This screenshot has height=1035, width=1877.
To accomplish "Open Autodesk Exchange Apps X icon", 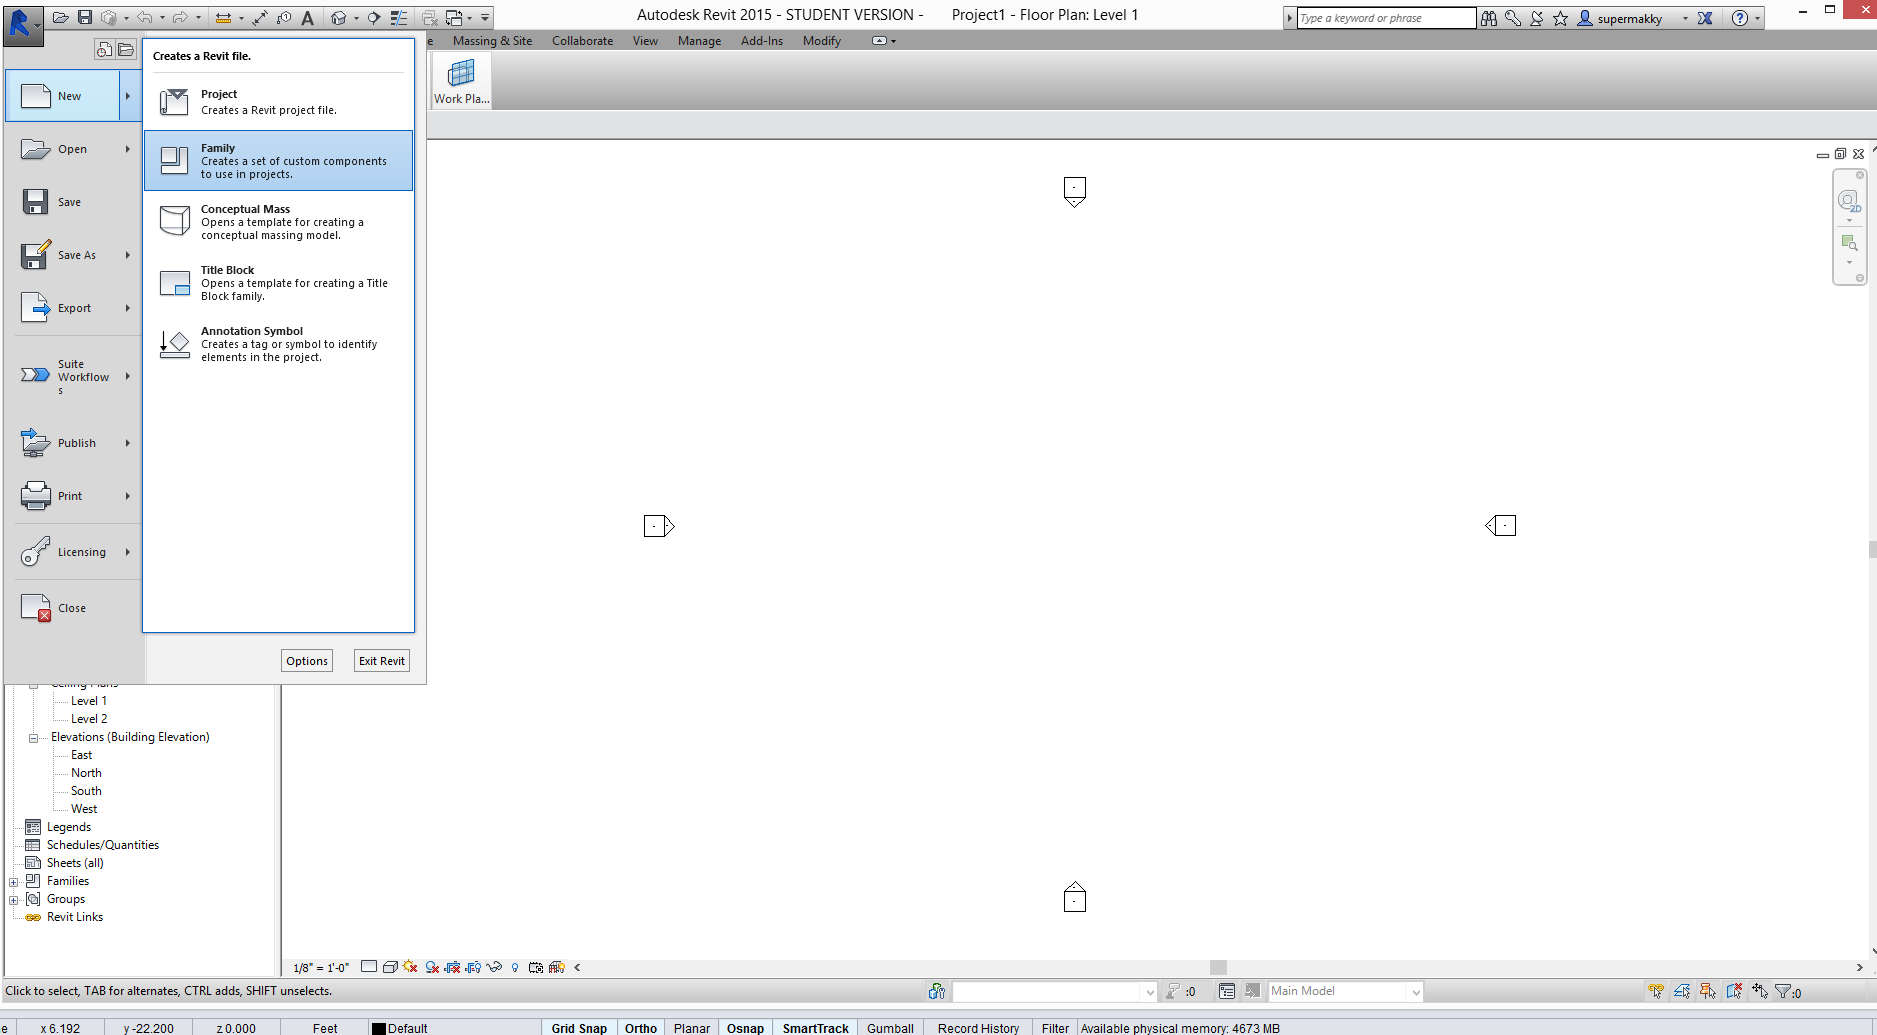I will tap(1705, 18).
